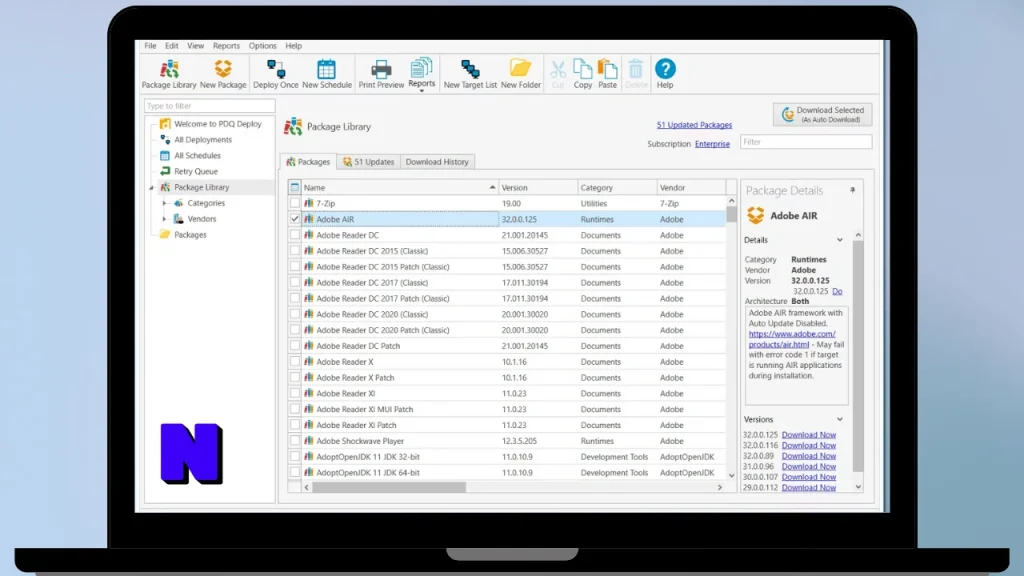The image size is (1024, 576).
Task: Click the package library Filter field
Action: (x=806, y=142)
